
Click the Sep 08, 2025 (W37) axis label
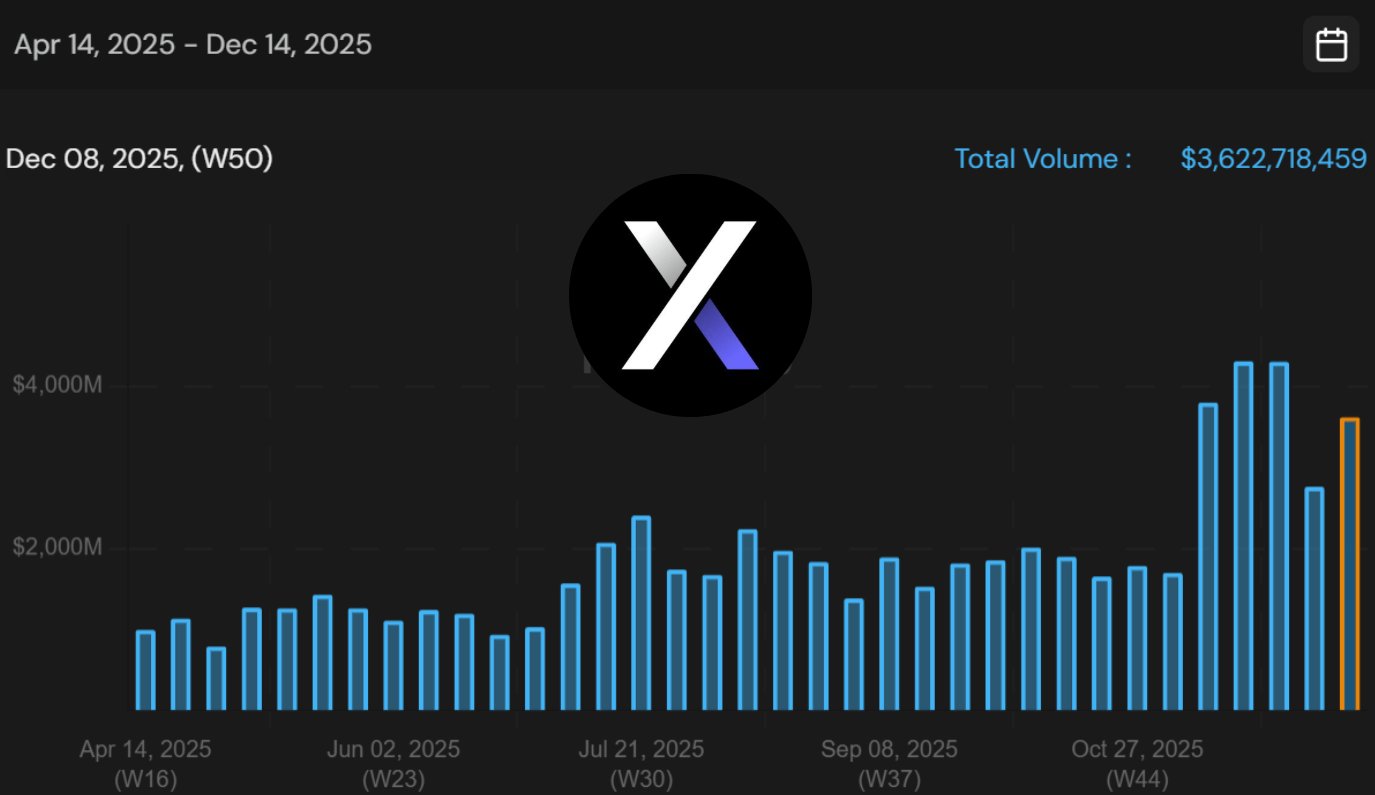click(x=889, y=763)
